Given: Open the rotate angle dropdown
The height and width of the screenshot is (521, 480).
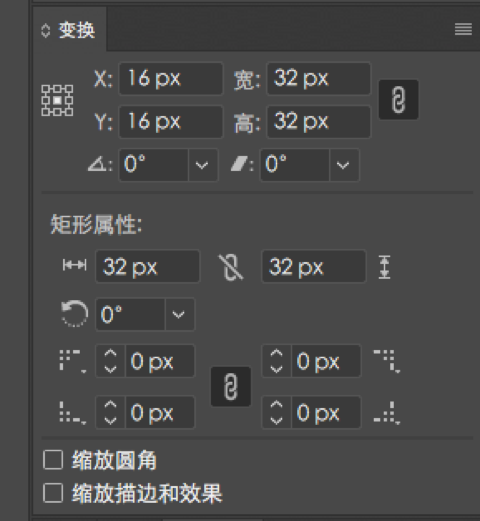Looking at the screenshot, I should pos(202,165).
